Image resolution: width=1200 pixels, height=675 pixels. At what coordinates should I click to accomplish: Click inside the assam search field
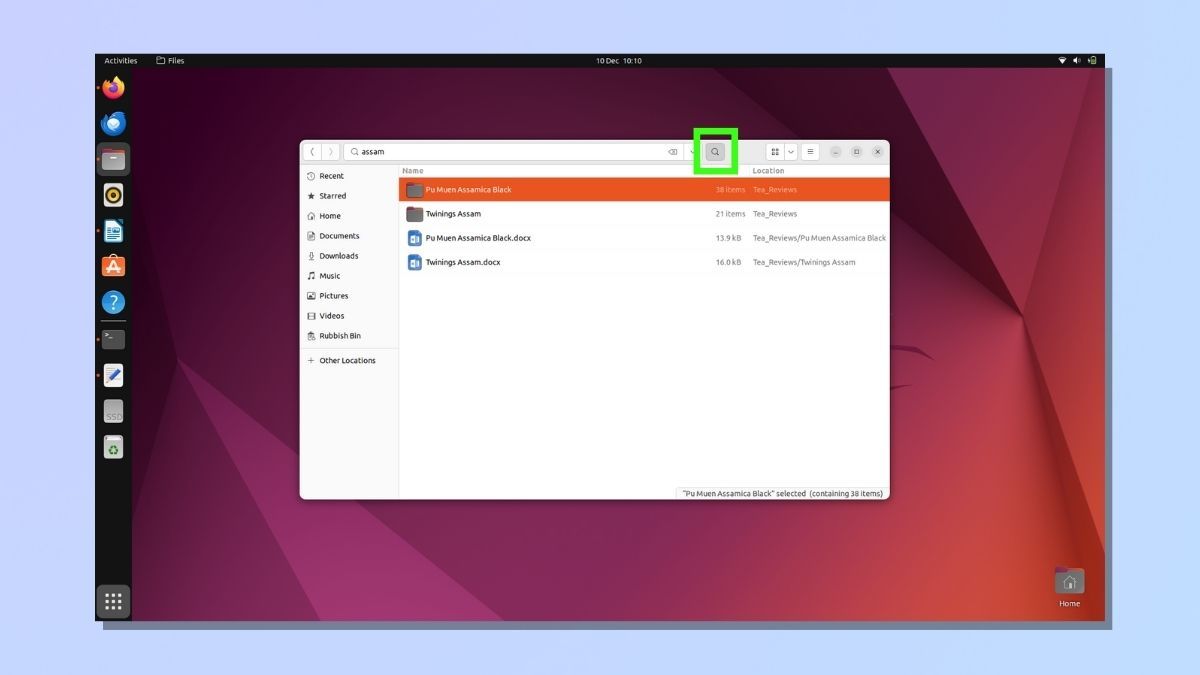click(450, 152)
